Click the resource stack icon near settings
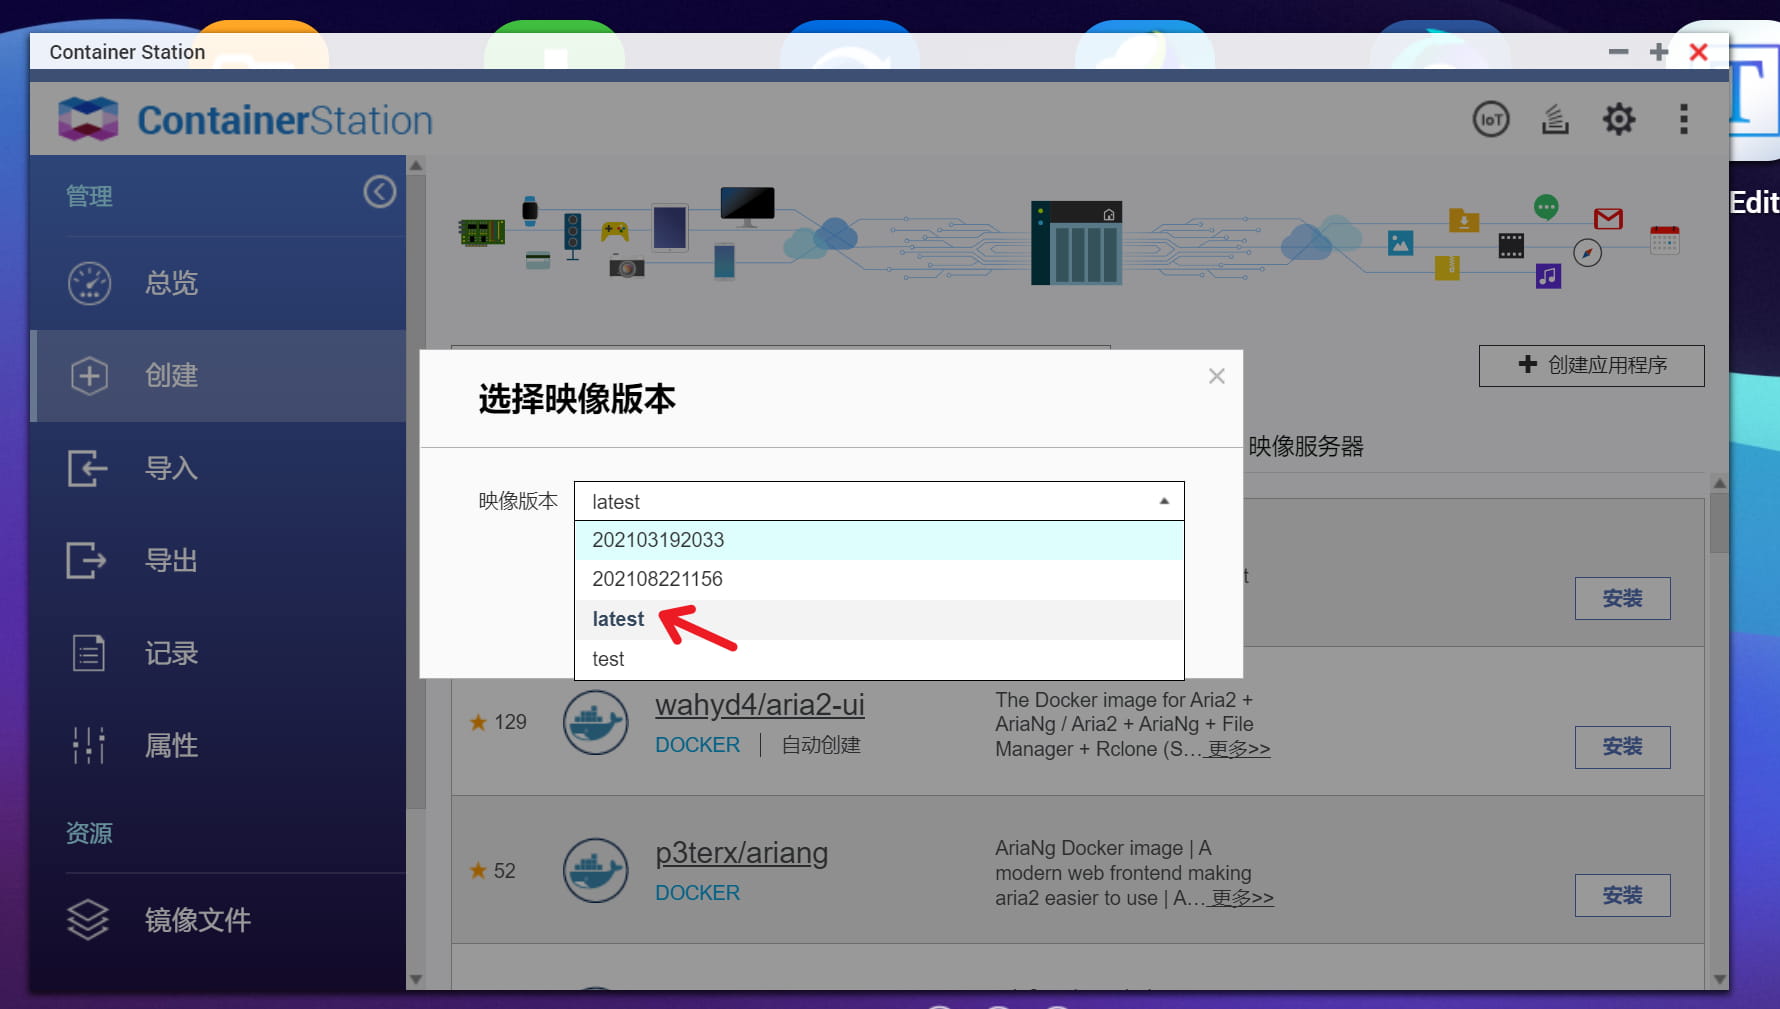This screenshot has width=1780, height=1009. 1554,119
